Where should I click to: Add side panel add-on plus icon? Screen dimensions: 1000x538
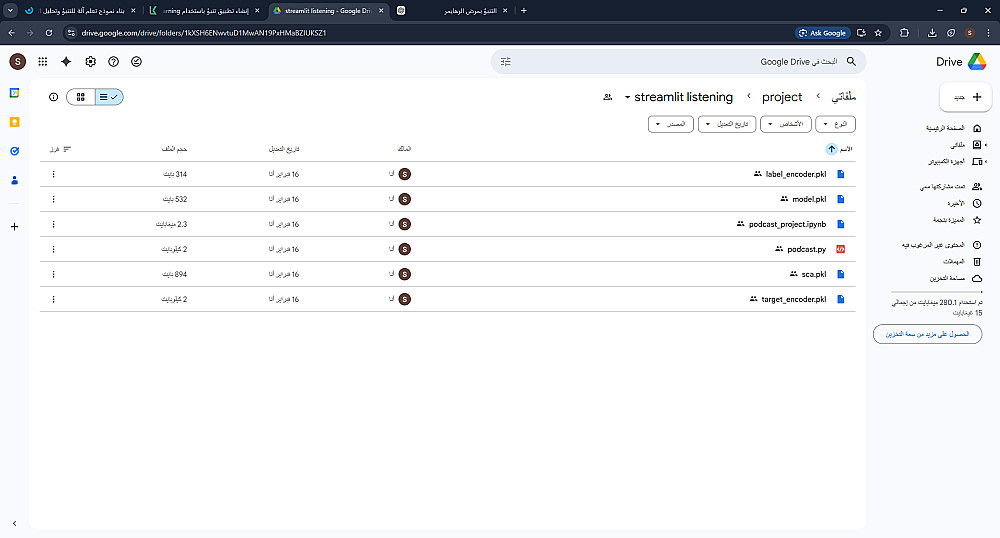(x=15, y=226)
